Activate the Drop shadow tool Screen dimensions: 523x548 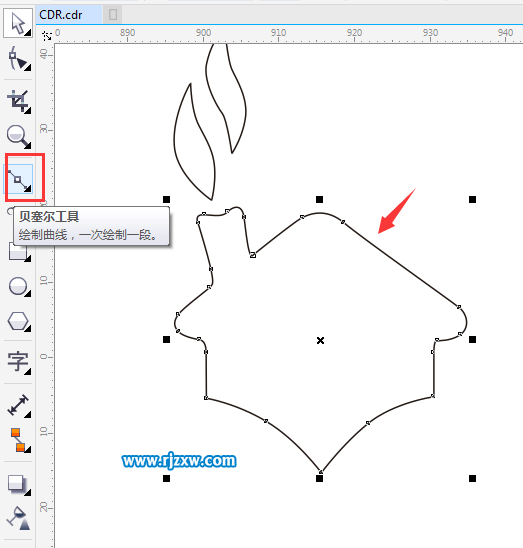[x=18, y=484]
